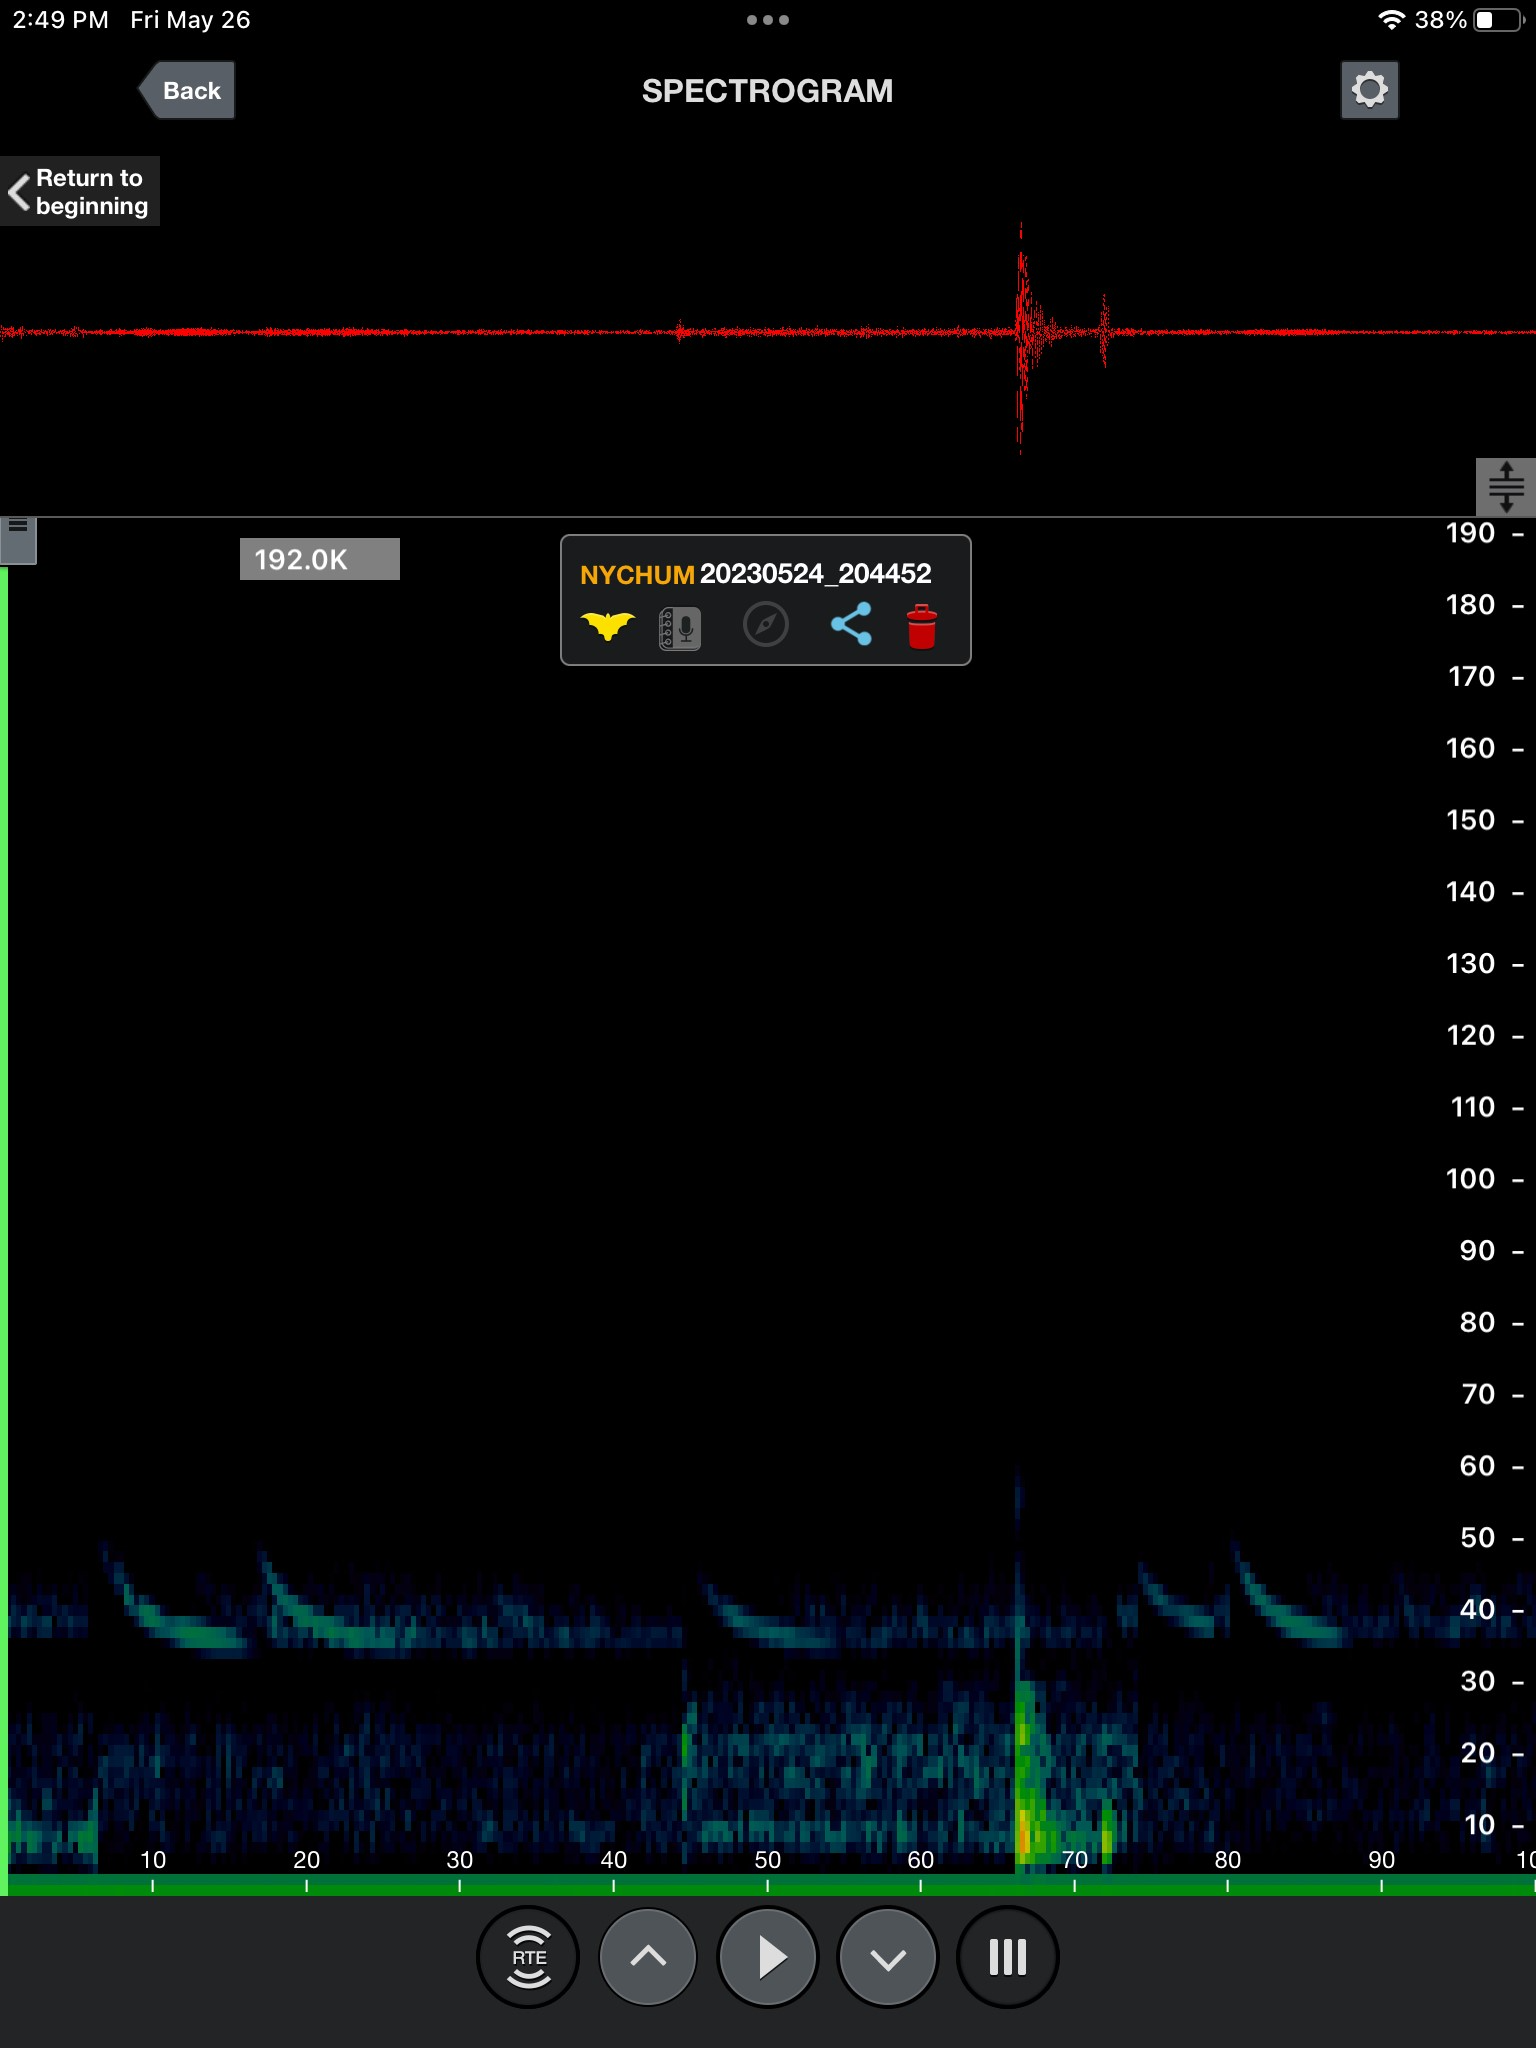1536x2048 pixels.
Task: Tap the 10 ms time axis marker
Action: 153,1860
